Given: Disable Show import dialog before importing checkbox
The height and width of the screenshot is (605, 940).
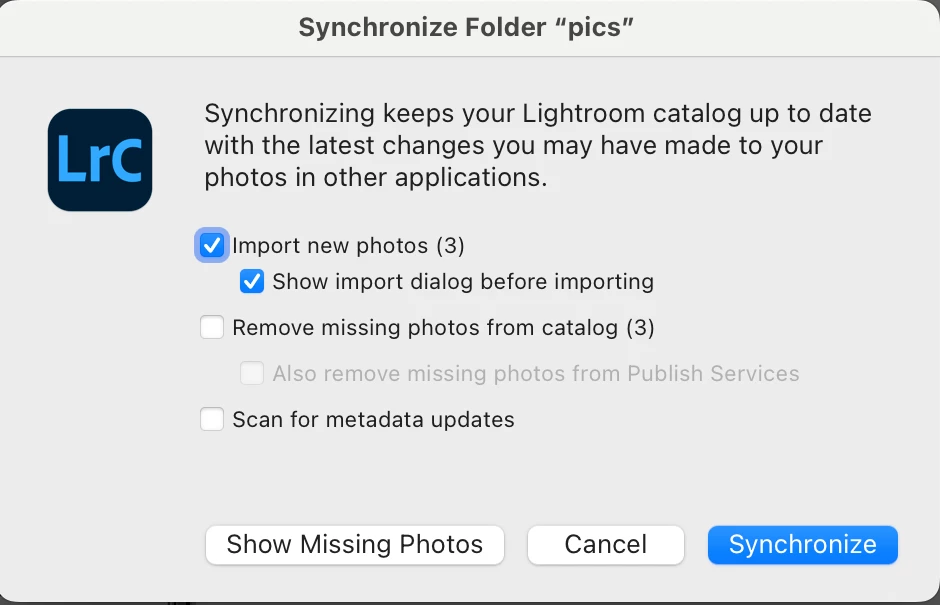Looking at the screenshot, I should (x=252, y=282).
